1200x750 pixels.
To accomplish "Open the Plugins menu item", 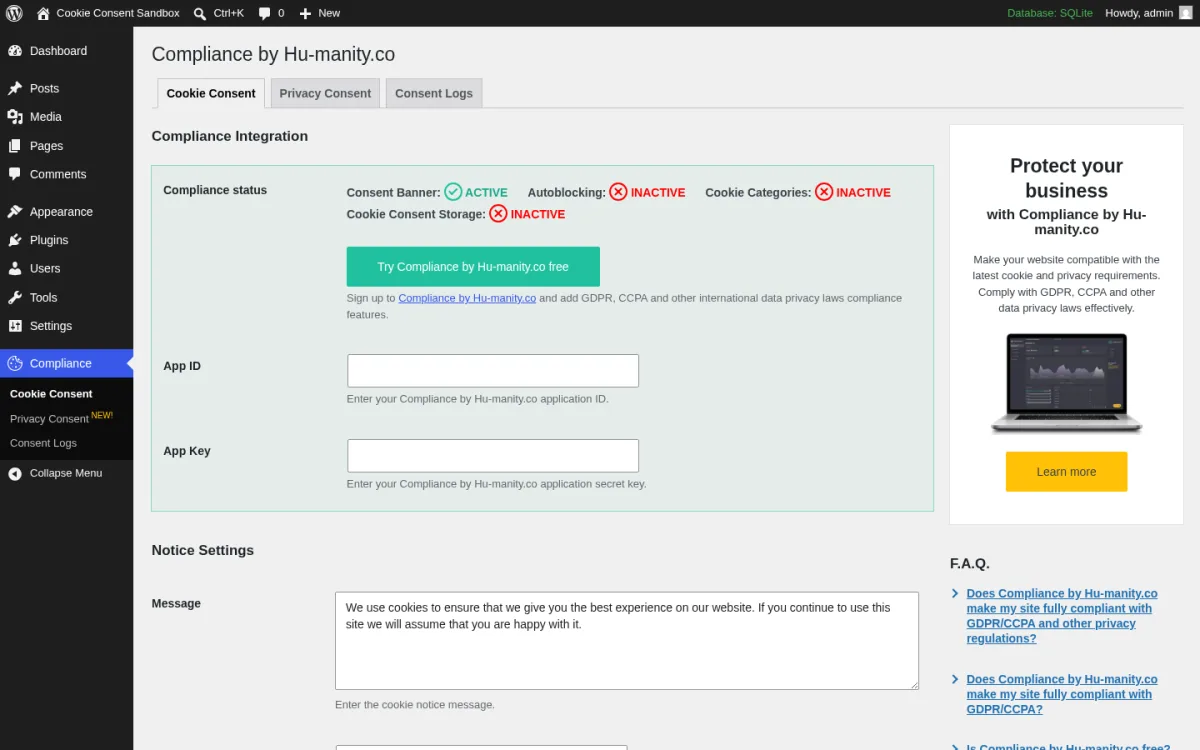I will (x=66, y=240).
